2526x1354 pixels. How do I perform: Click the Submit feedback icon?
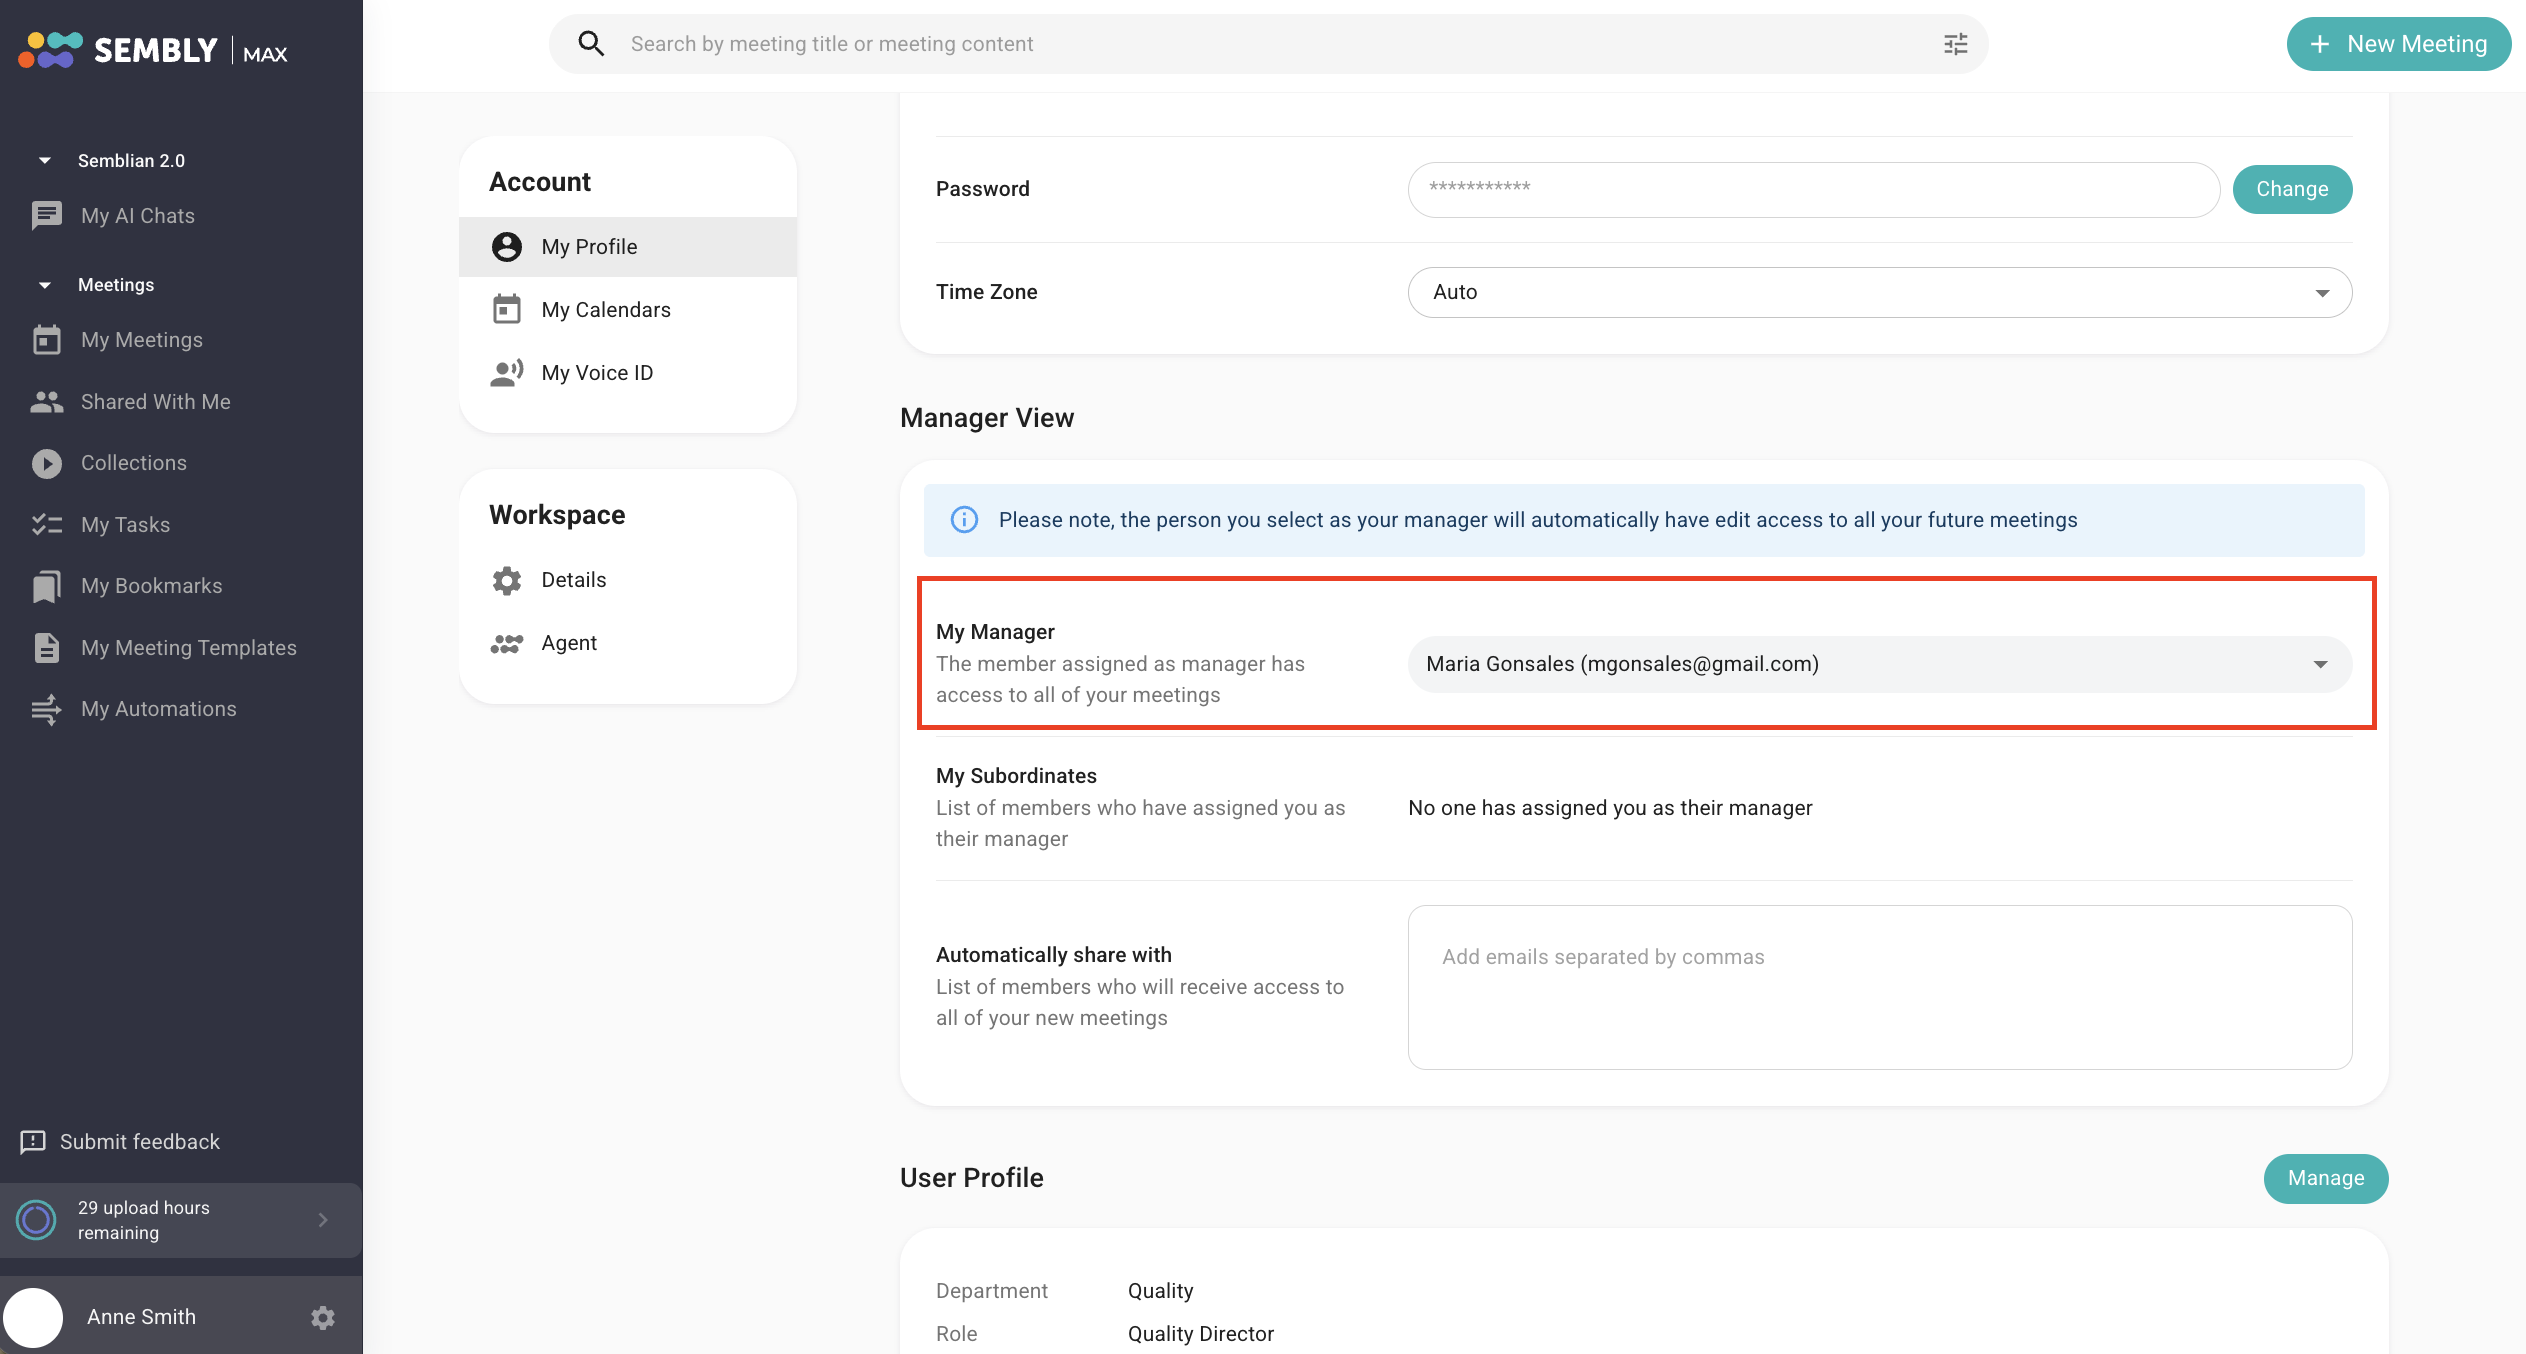click(x=33, y=1142)
